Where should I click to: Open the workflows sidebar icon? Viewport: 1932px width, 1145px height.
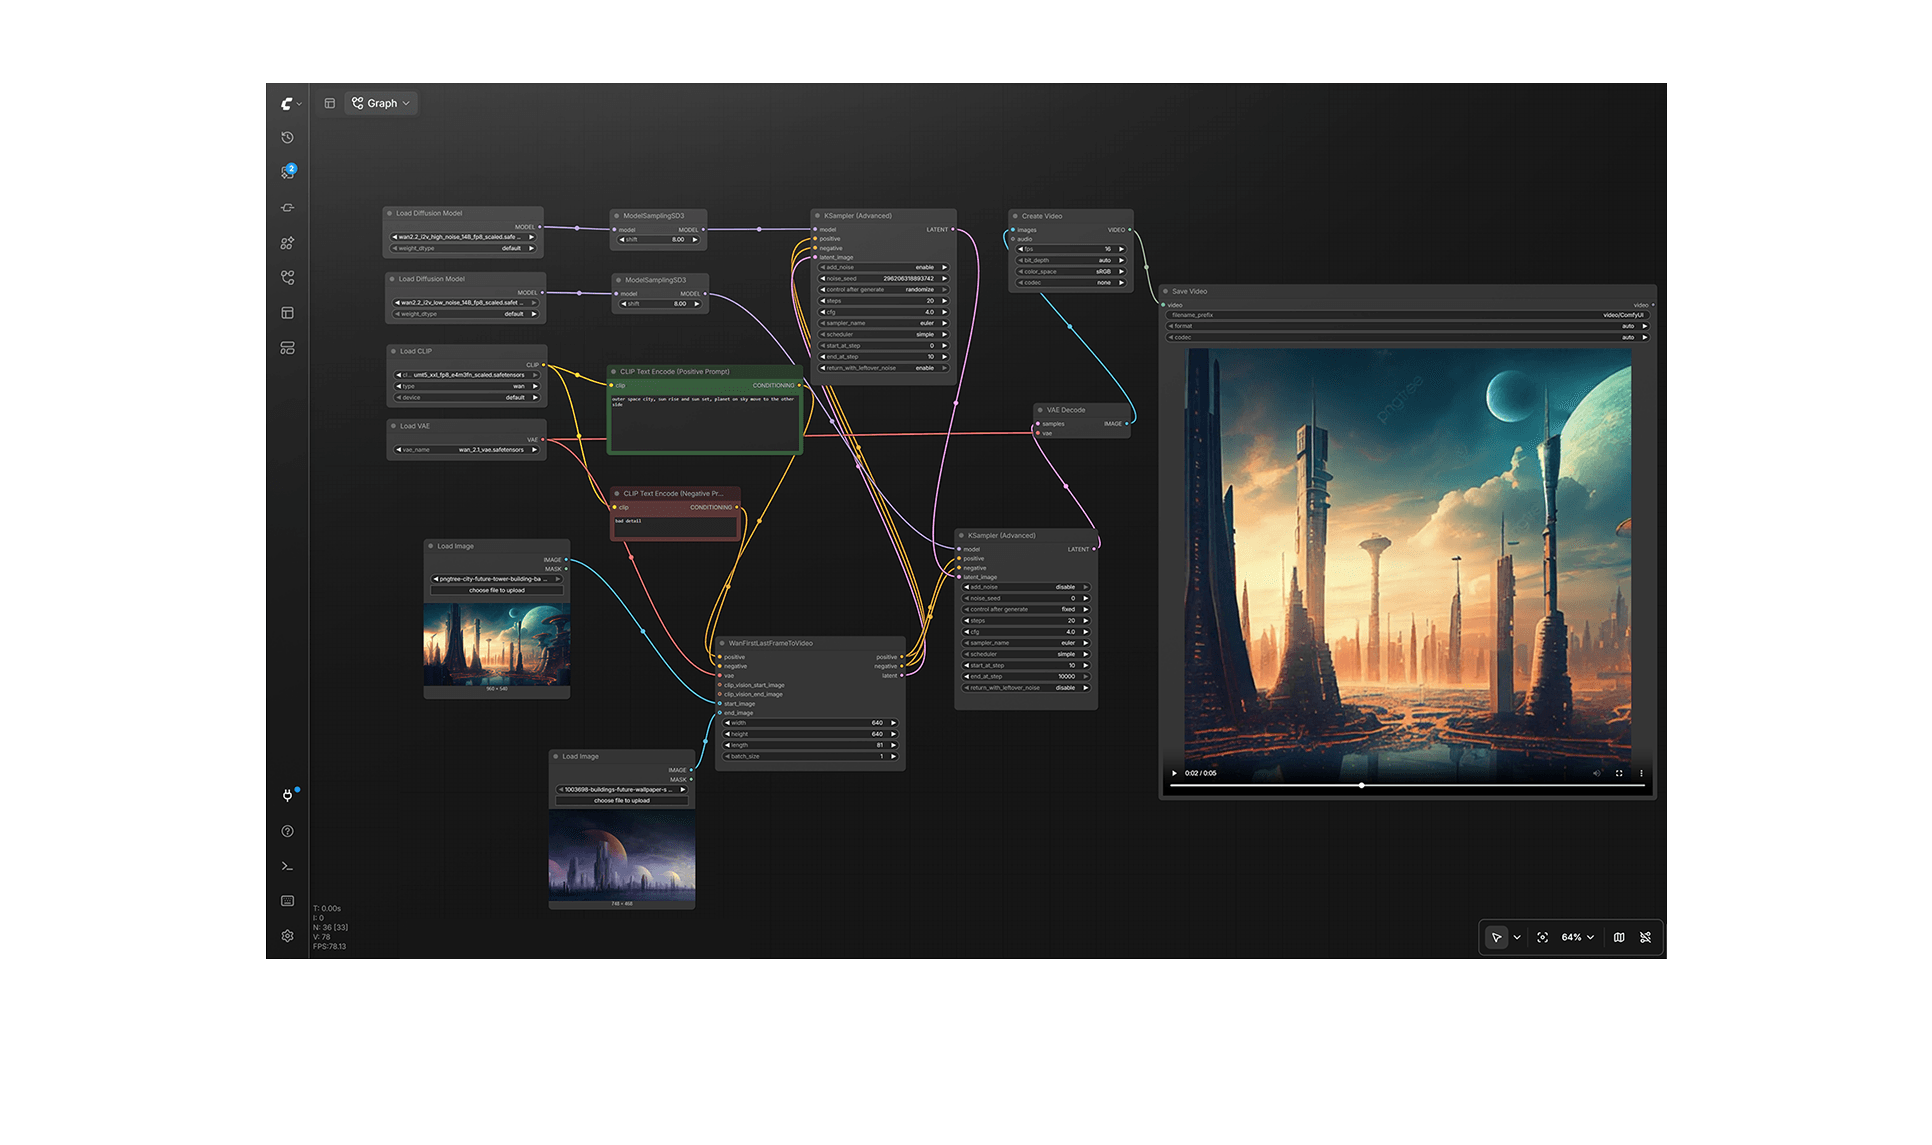tap(287, 277)
